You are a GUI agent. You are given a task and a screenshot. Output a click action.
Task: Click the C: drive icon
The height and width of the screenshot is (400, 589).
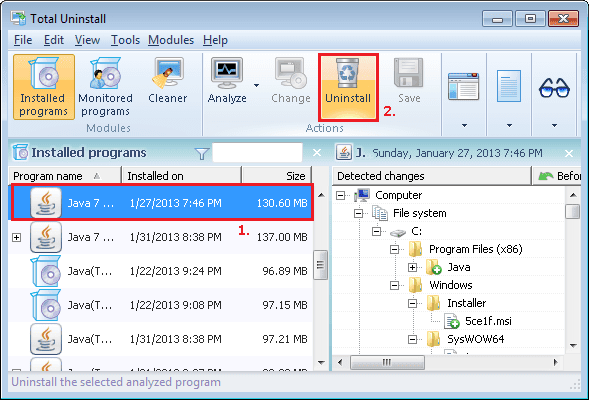[x=398, y=232]
